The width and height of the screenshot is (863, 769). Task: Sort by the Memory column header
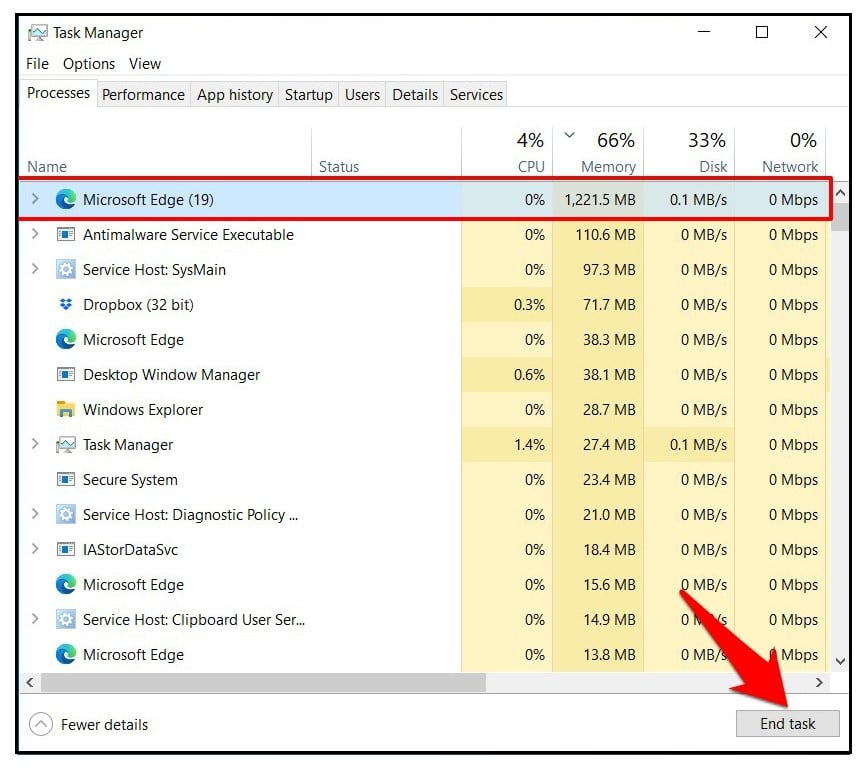598,152
